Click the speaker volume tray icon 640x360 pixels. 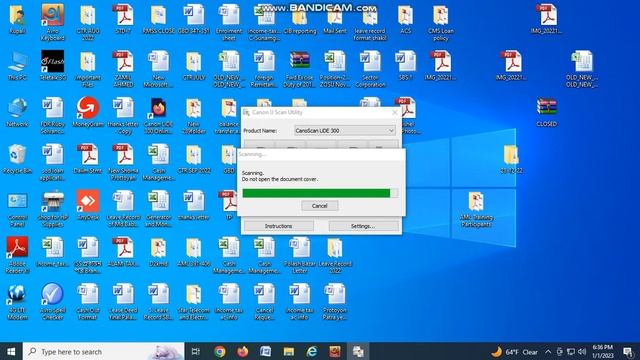582,351
